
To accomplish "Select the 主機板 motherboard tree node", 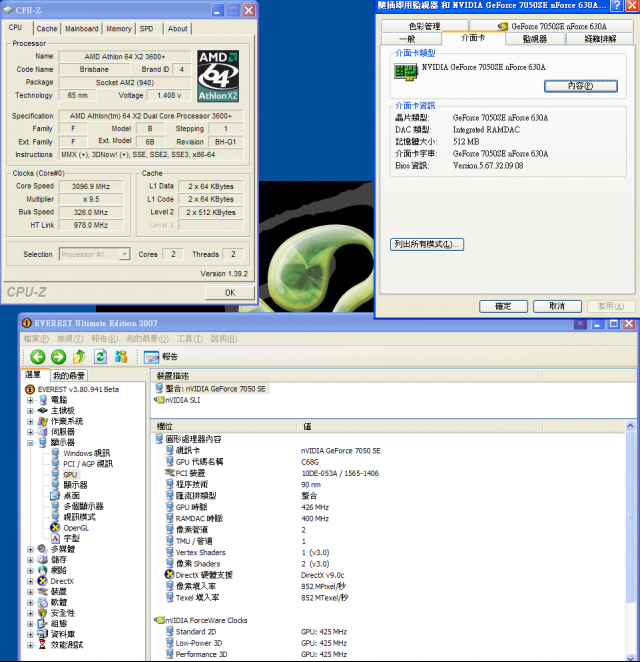I will click(x=62, y=410).
